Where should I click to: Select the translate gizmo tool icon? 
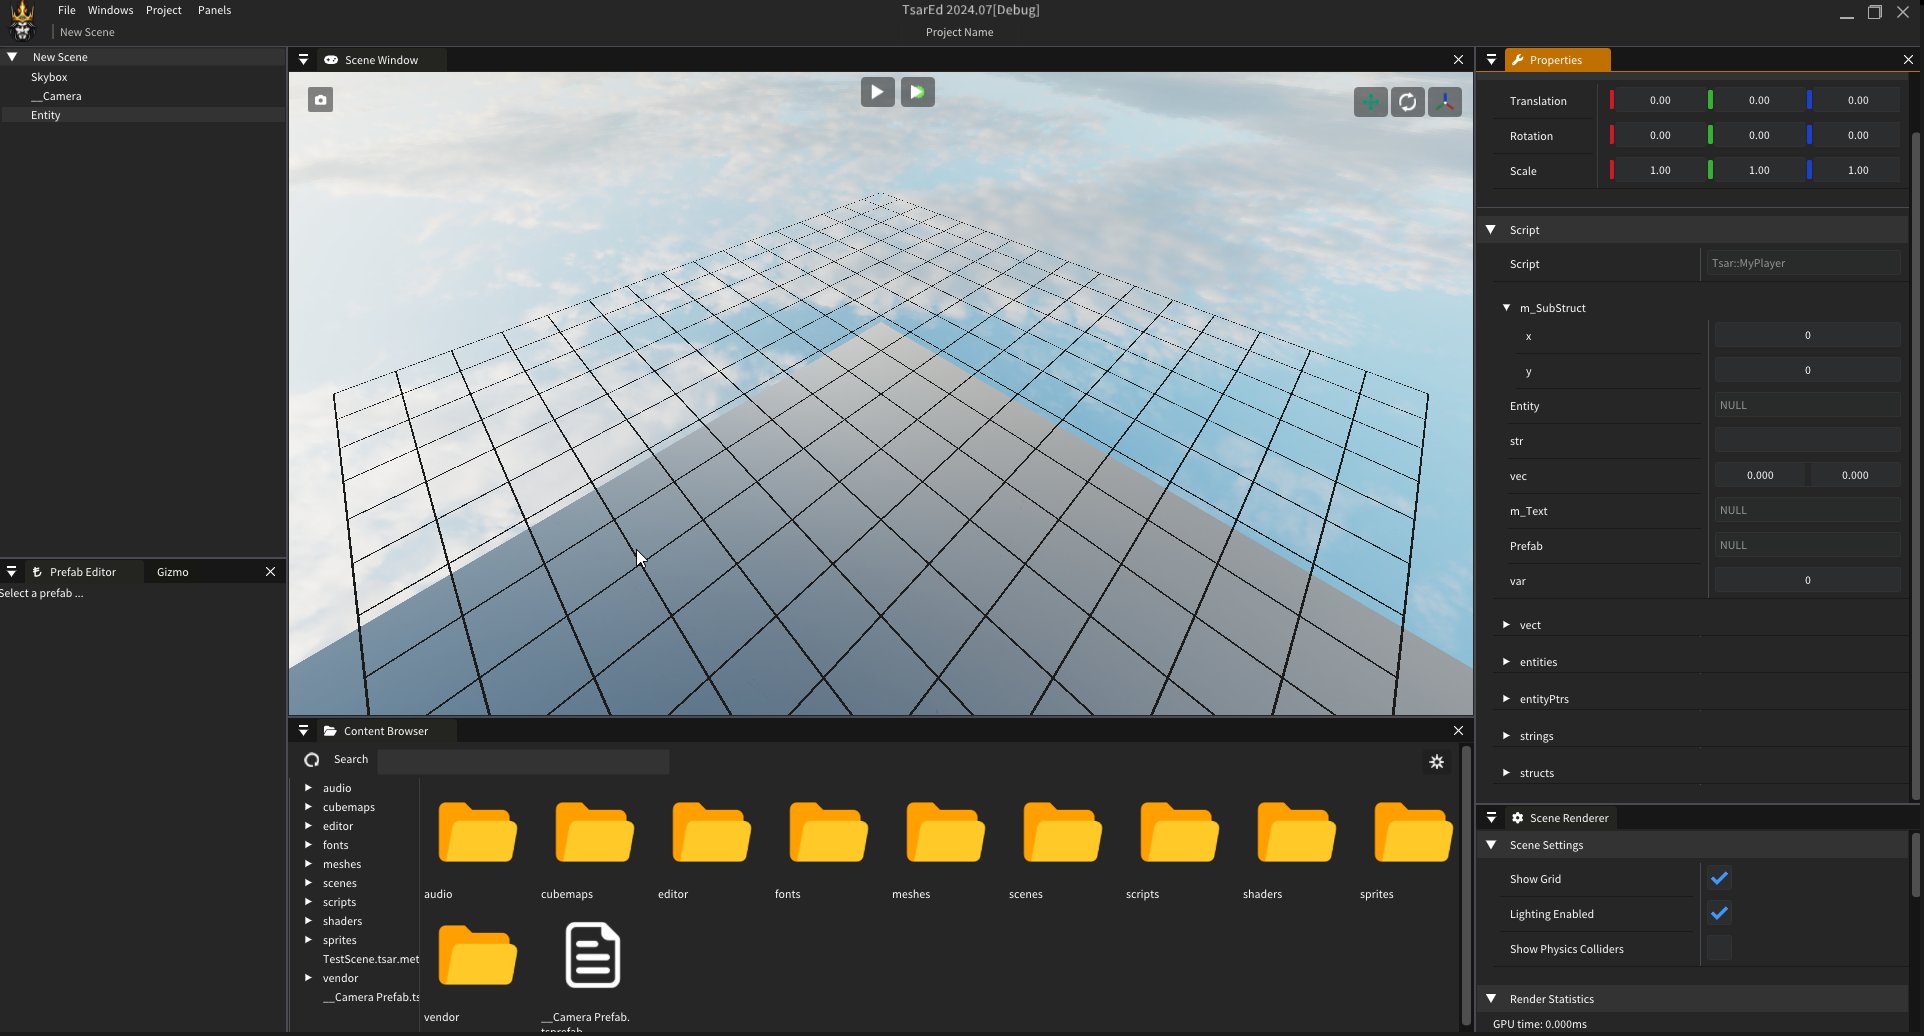pos(1370,102)
